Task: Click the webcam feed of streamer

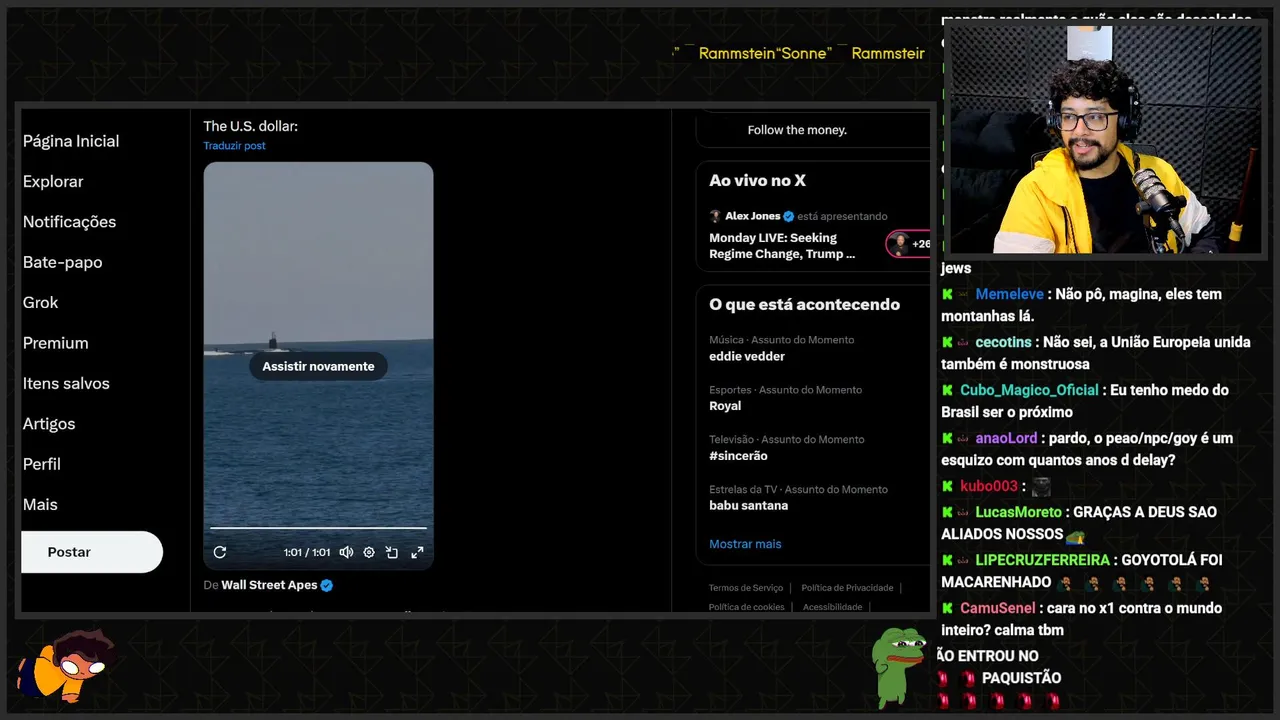Action: pyautogui.click(x=1106, y=140)
